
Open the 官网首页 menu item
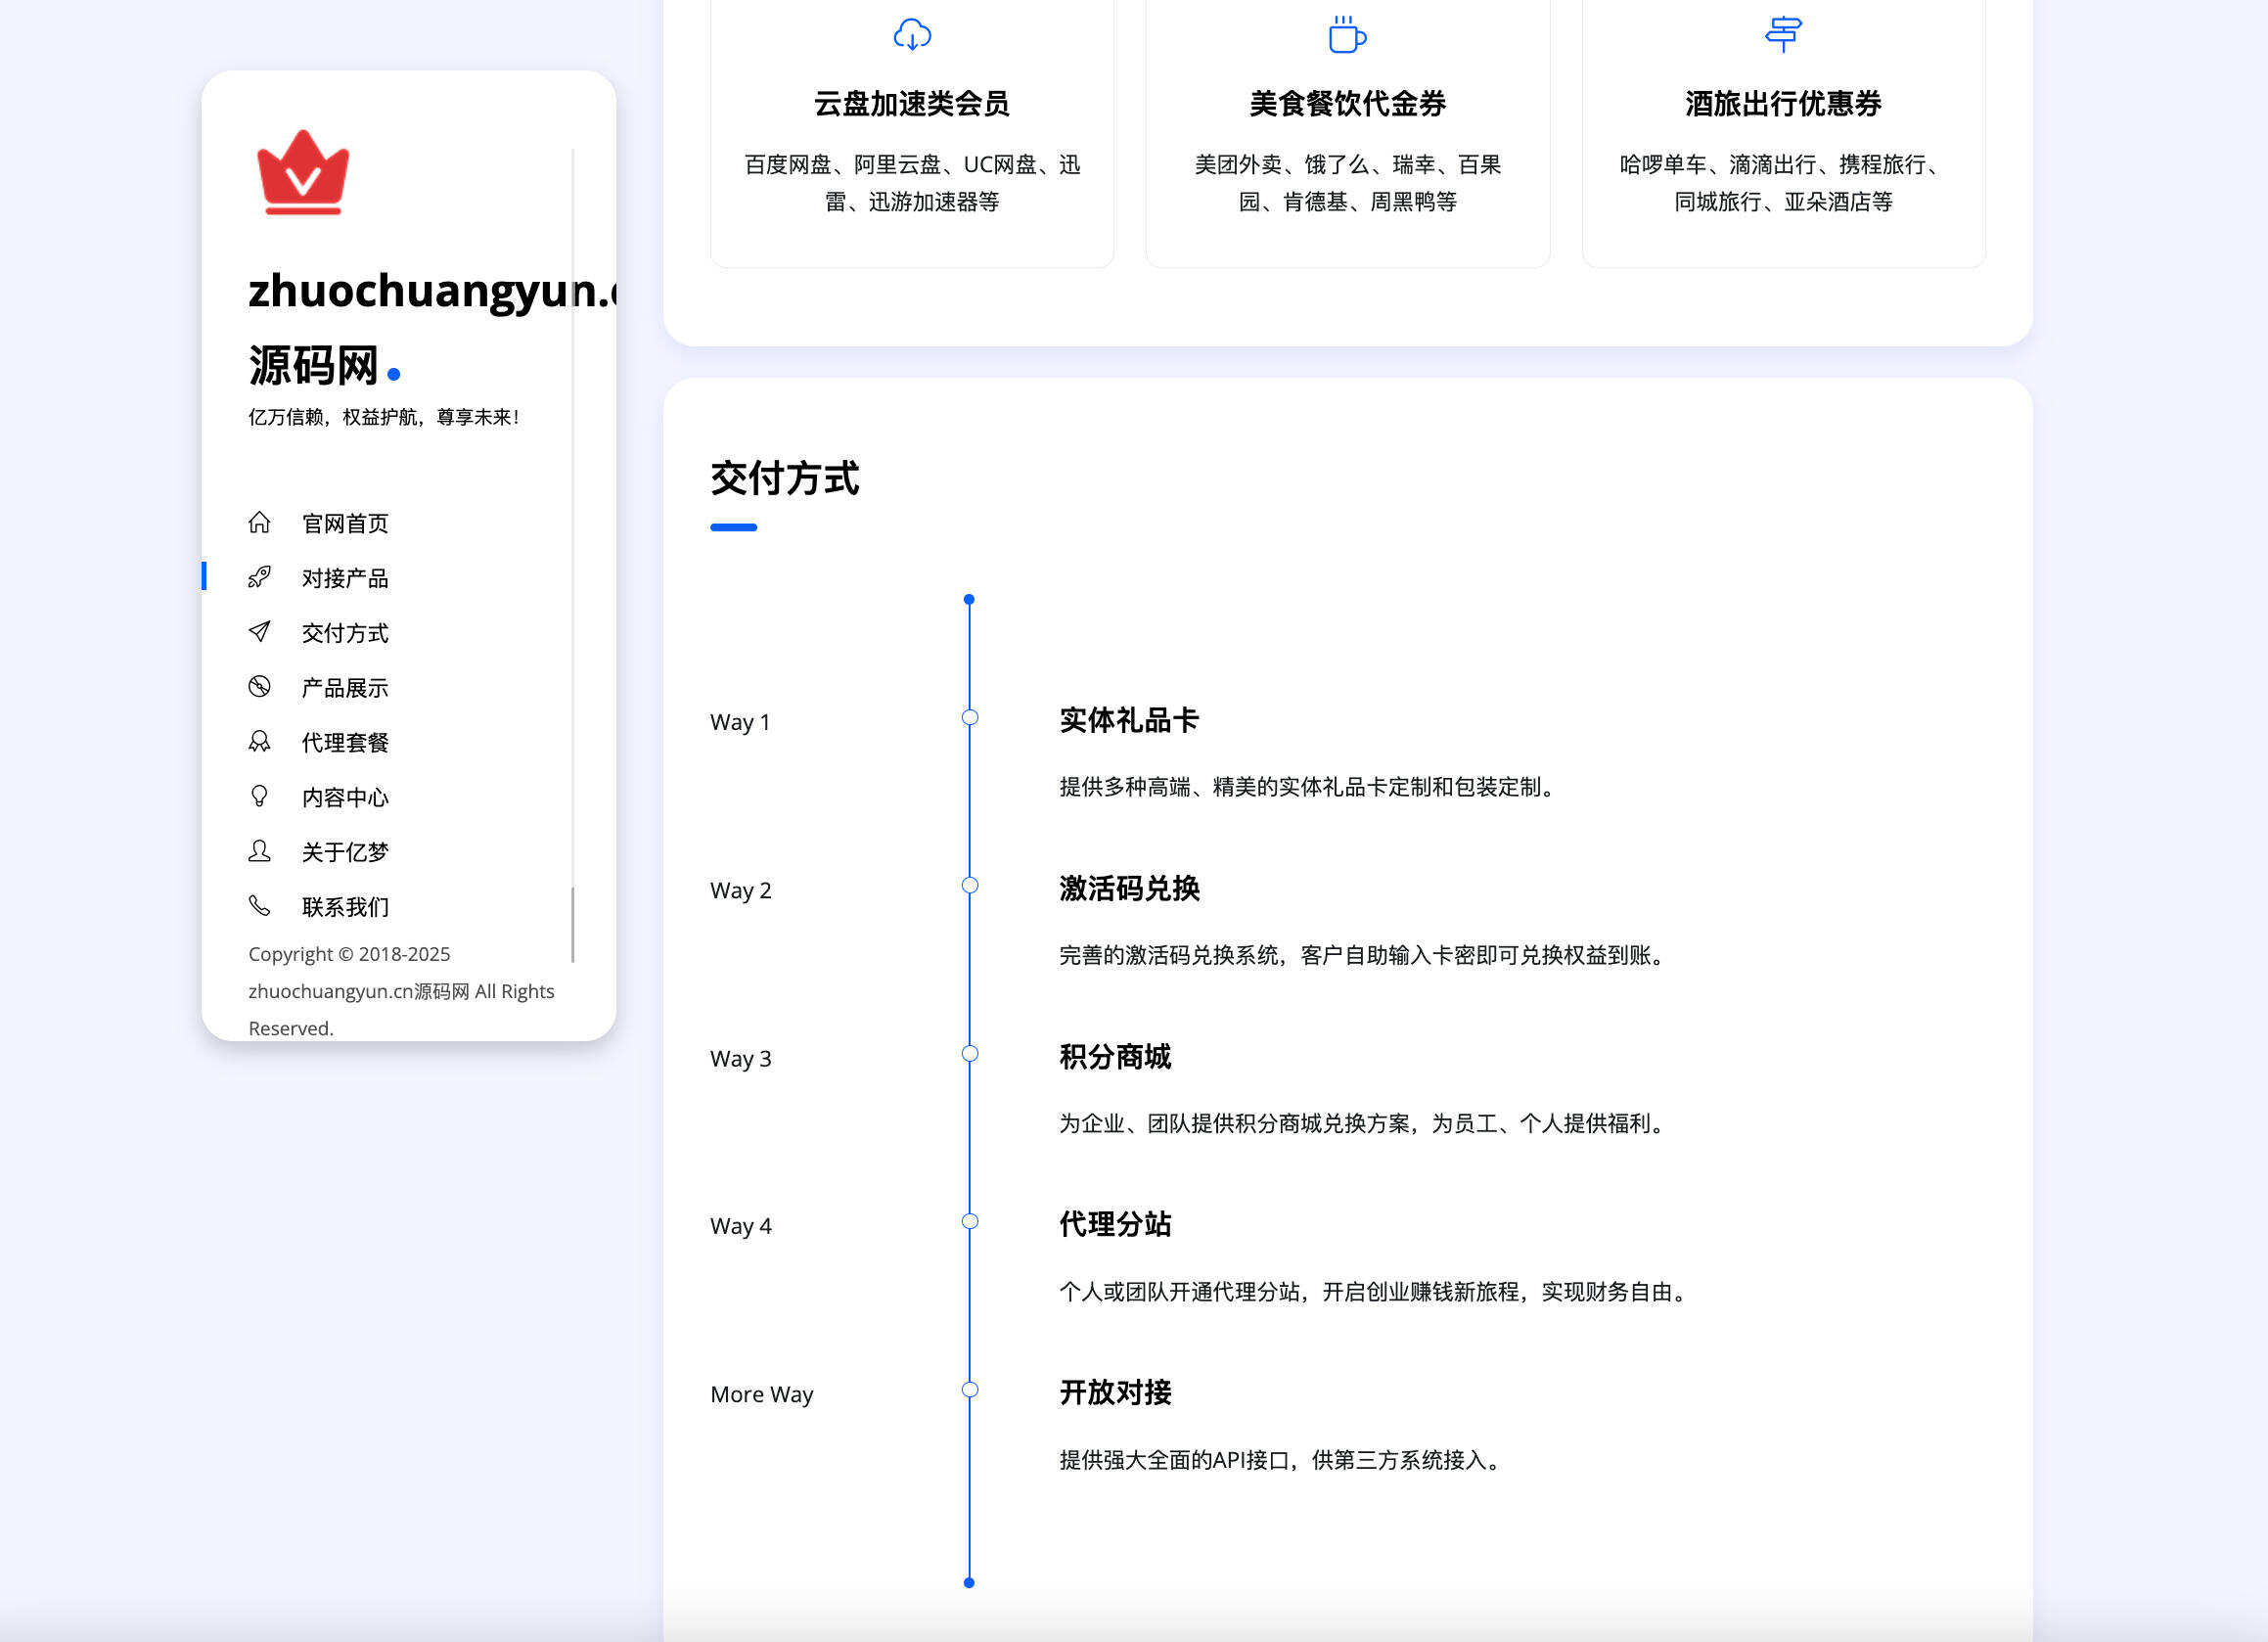tap(345, 521)
